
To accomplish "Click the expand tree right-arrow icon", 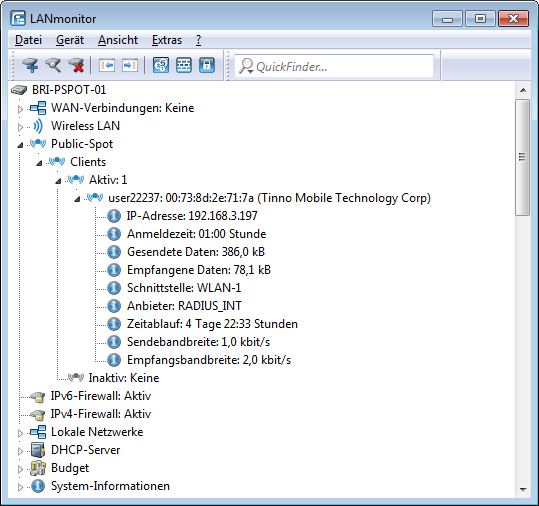I will click(130, 65).
